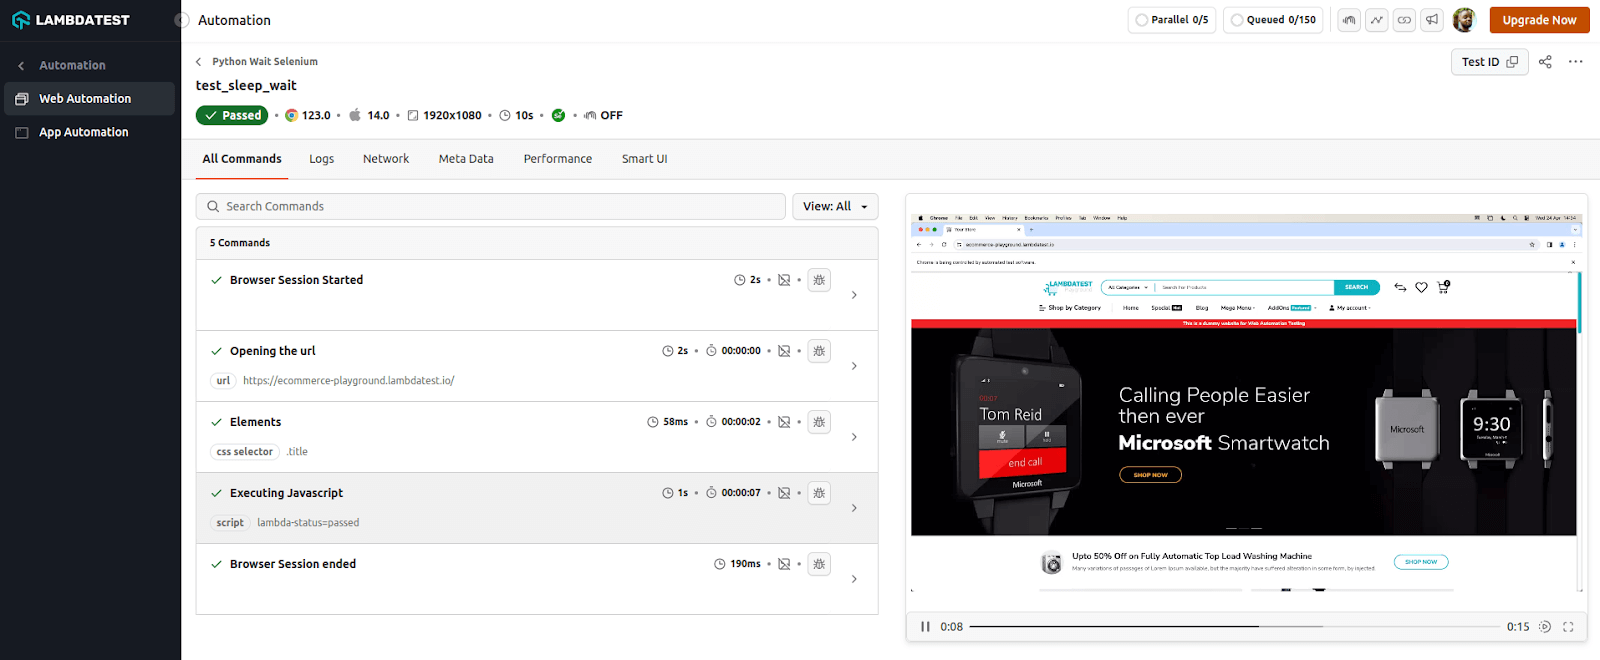Click the 00:00:07 timestamp
This screenshot has width=1600, height=660.
point(741,493)
